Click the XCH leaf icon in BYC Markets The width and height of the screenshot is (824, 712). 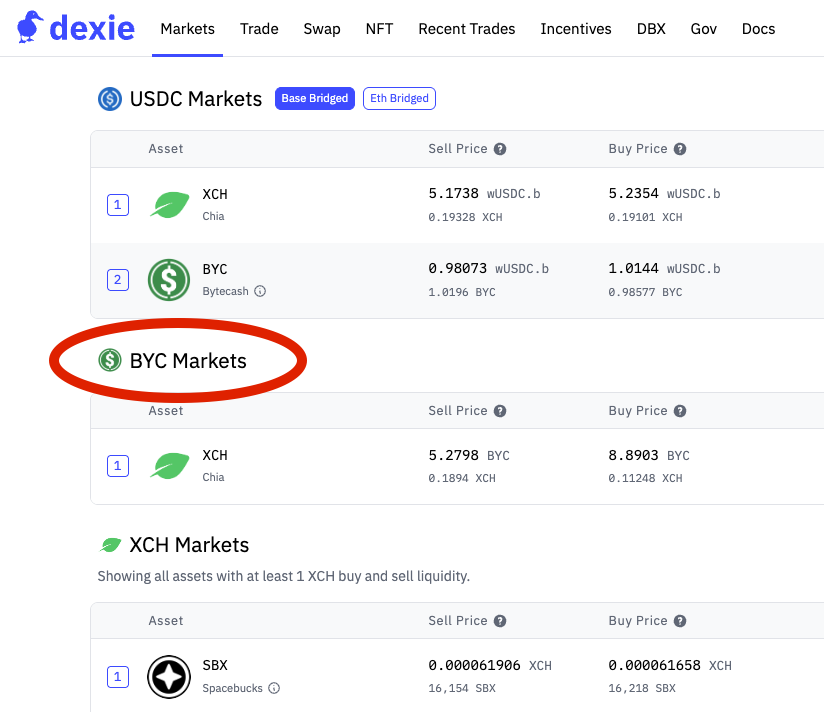tap(169, 466)
